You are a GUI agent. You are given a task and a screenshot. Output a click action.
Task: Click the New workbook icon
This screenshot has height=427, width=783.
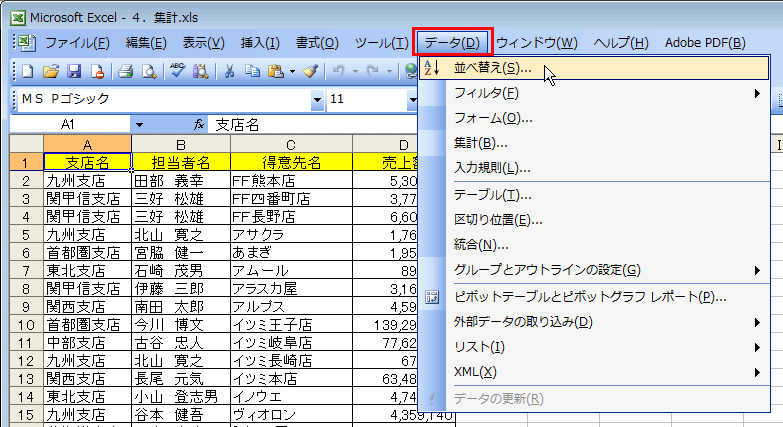click(x=27, y=71)
